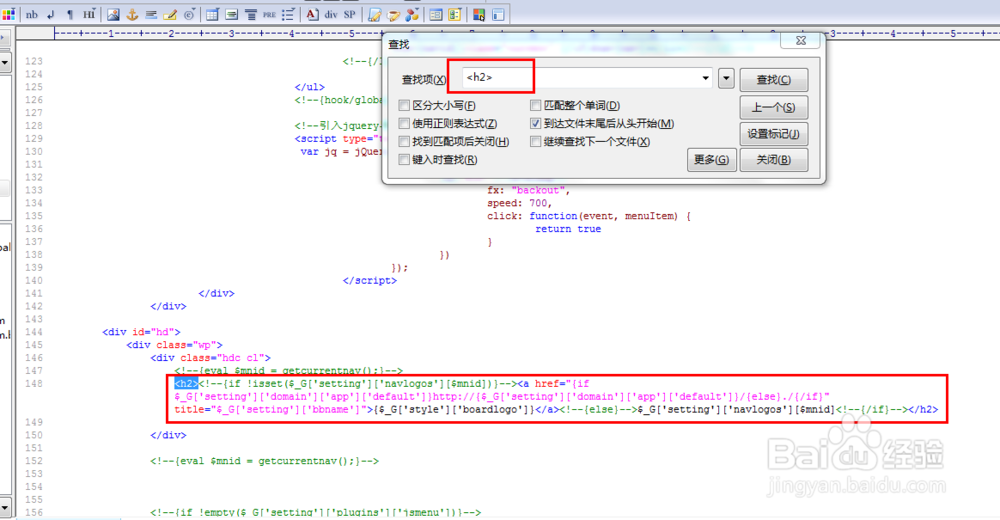Screen dimensions: 1000x520
Task: Insert anchor link with anchor icon
Action: click(x=132, y=14)
